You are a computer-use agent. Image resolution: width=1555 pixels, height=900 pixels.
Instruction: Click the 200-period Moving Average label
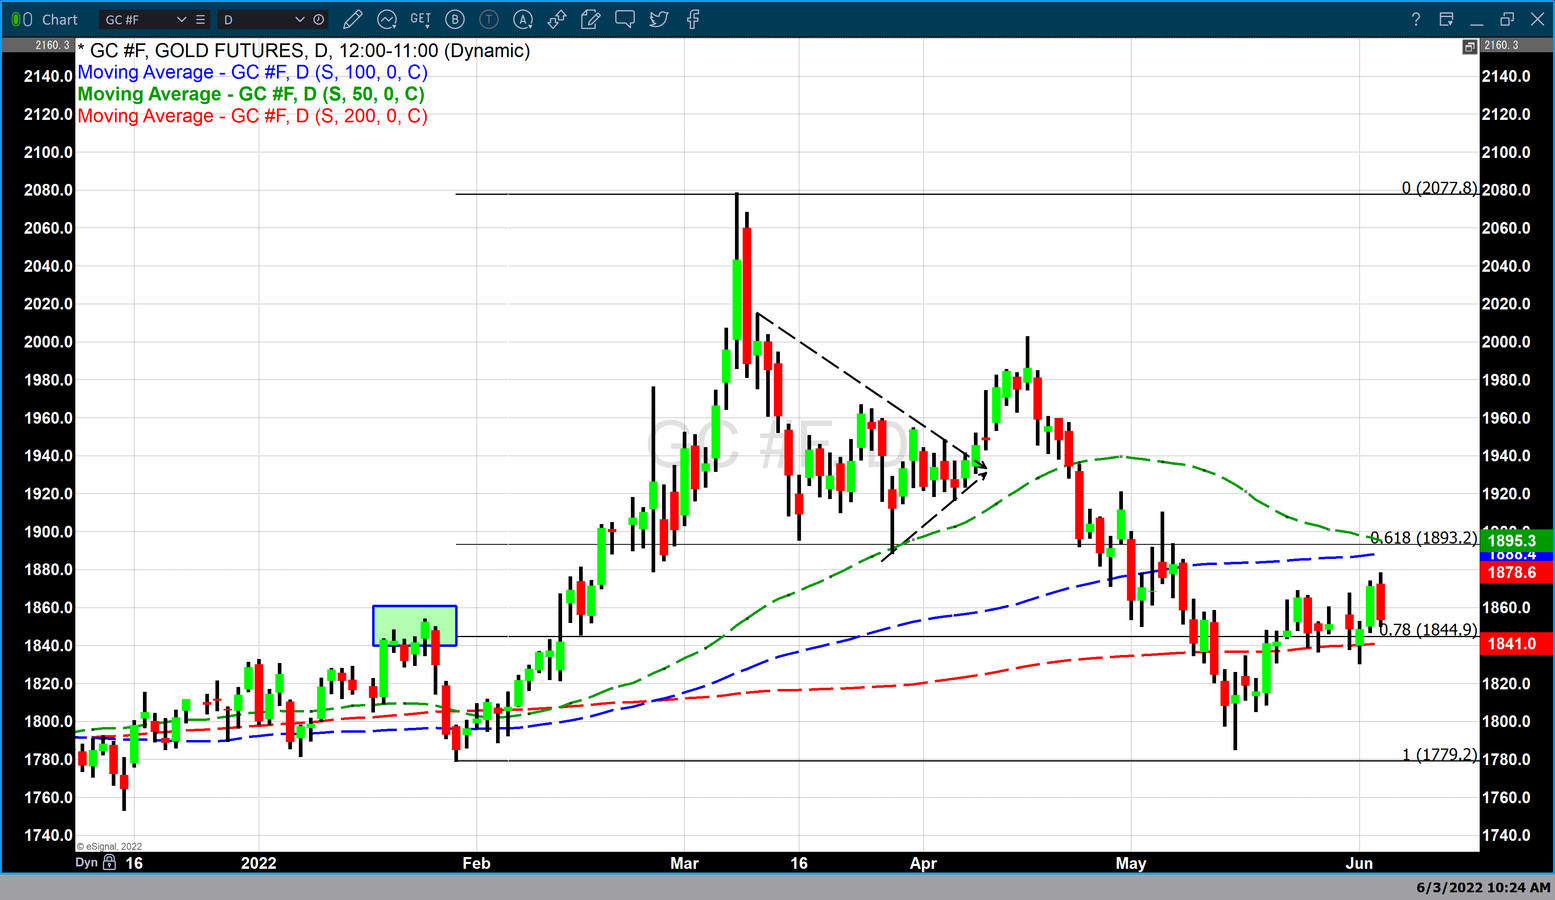(x=252, y=116)
